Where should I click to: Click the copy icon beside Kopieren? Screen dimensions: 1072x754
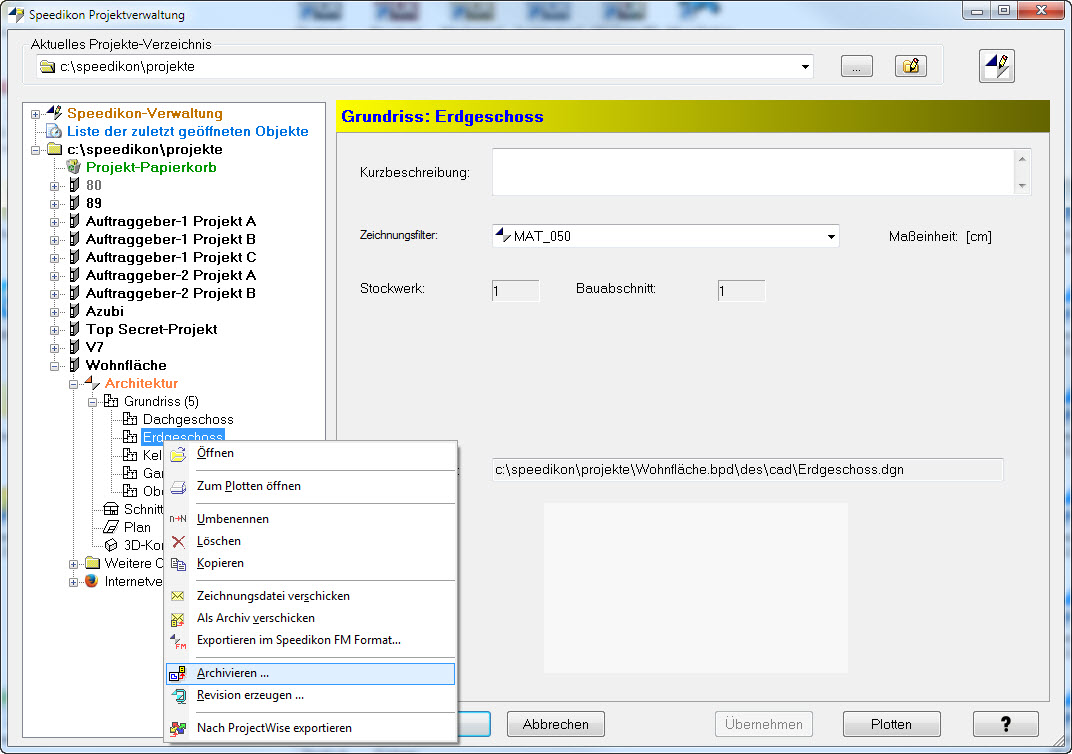(x=178, y=564)
